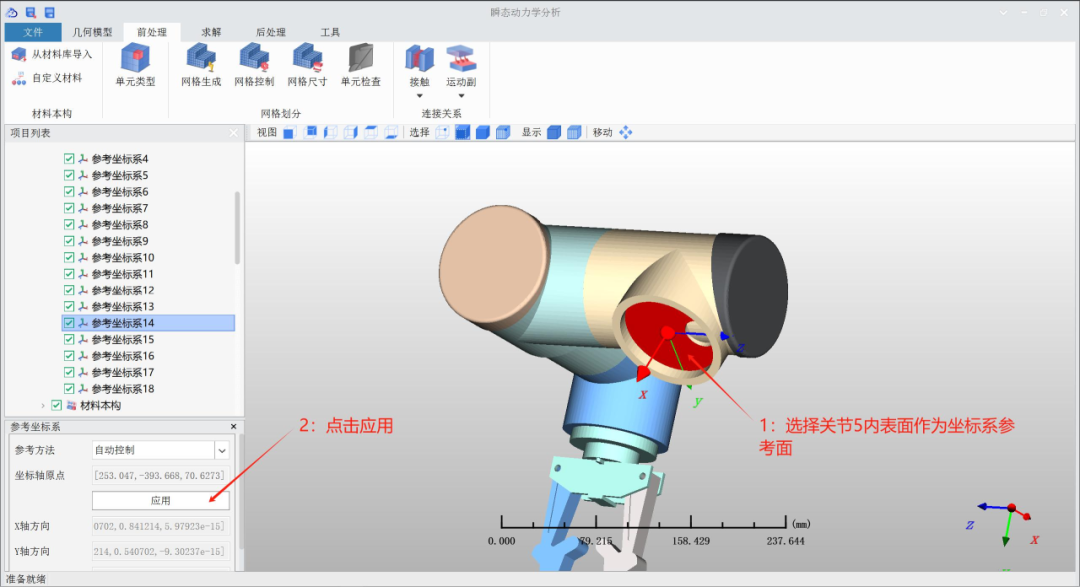Uncheck the 参考坐标系4 checkbox
Viewport: 1080px width, 587px height.
69,158
